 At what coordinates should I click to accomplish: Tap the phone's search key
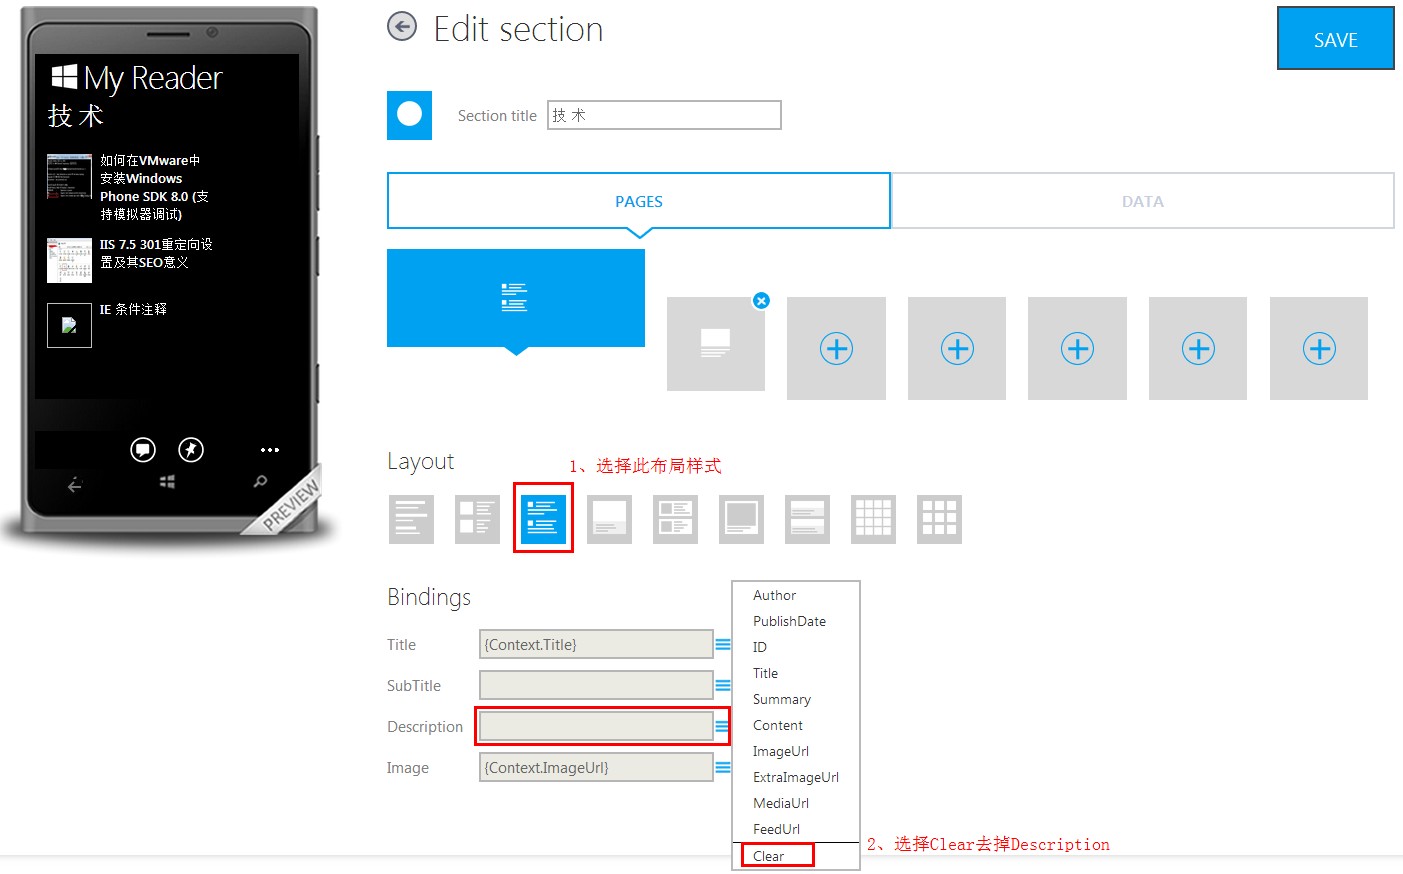coord(260,482)
